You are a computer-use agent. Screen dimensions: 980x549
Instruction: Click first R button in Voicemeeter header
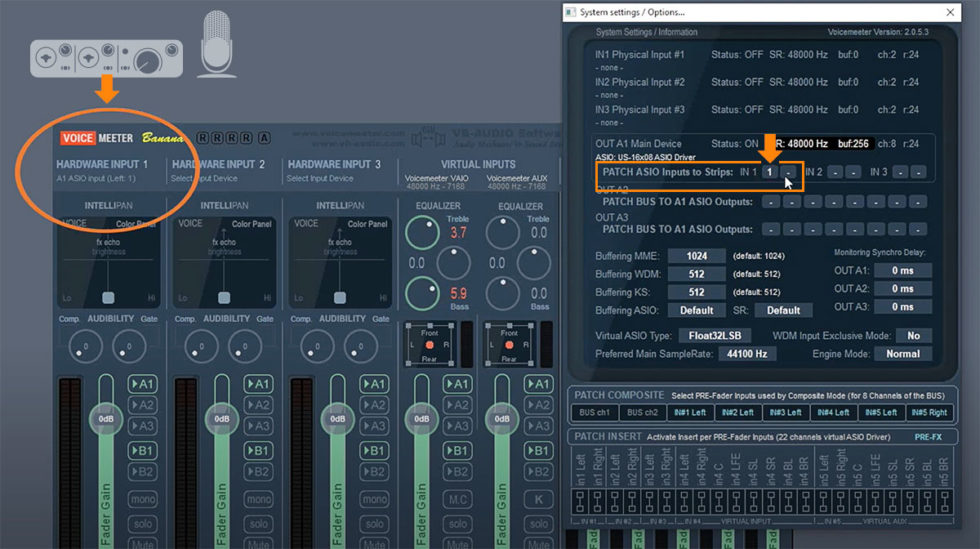coord(202,138)
